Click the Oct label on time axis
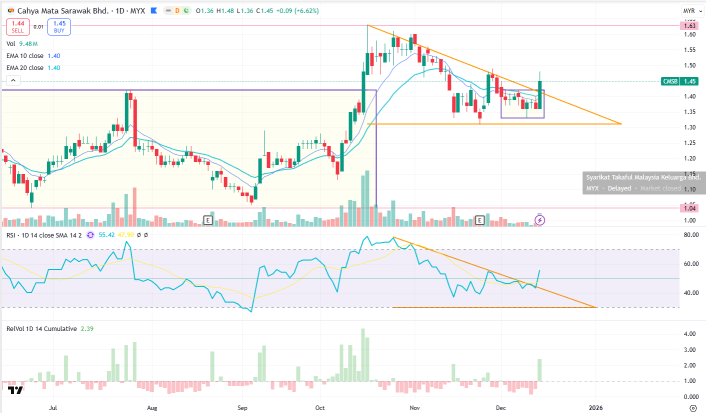 click(x=320, y=408)
